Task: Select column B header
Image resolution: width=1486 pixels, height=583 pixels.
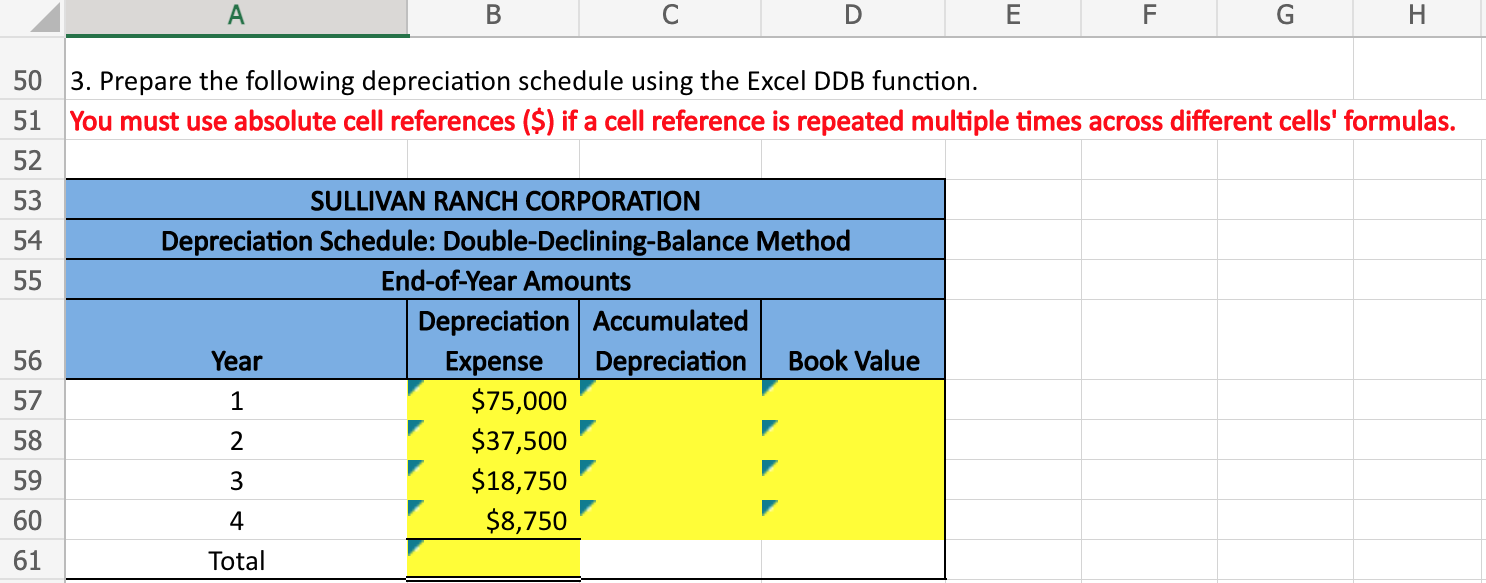Action: pos(493,18)
